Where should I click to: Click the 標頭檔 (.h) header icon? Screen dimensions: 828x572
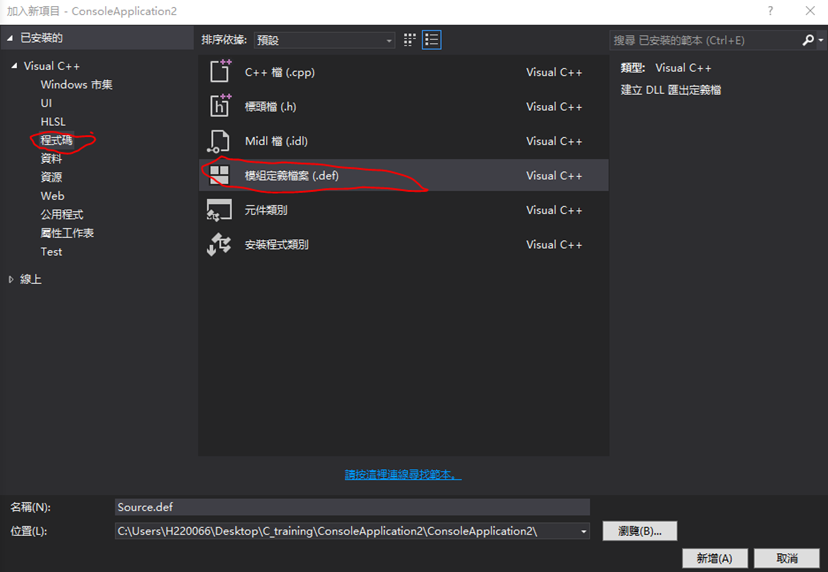(x=220, y=106)
